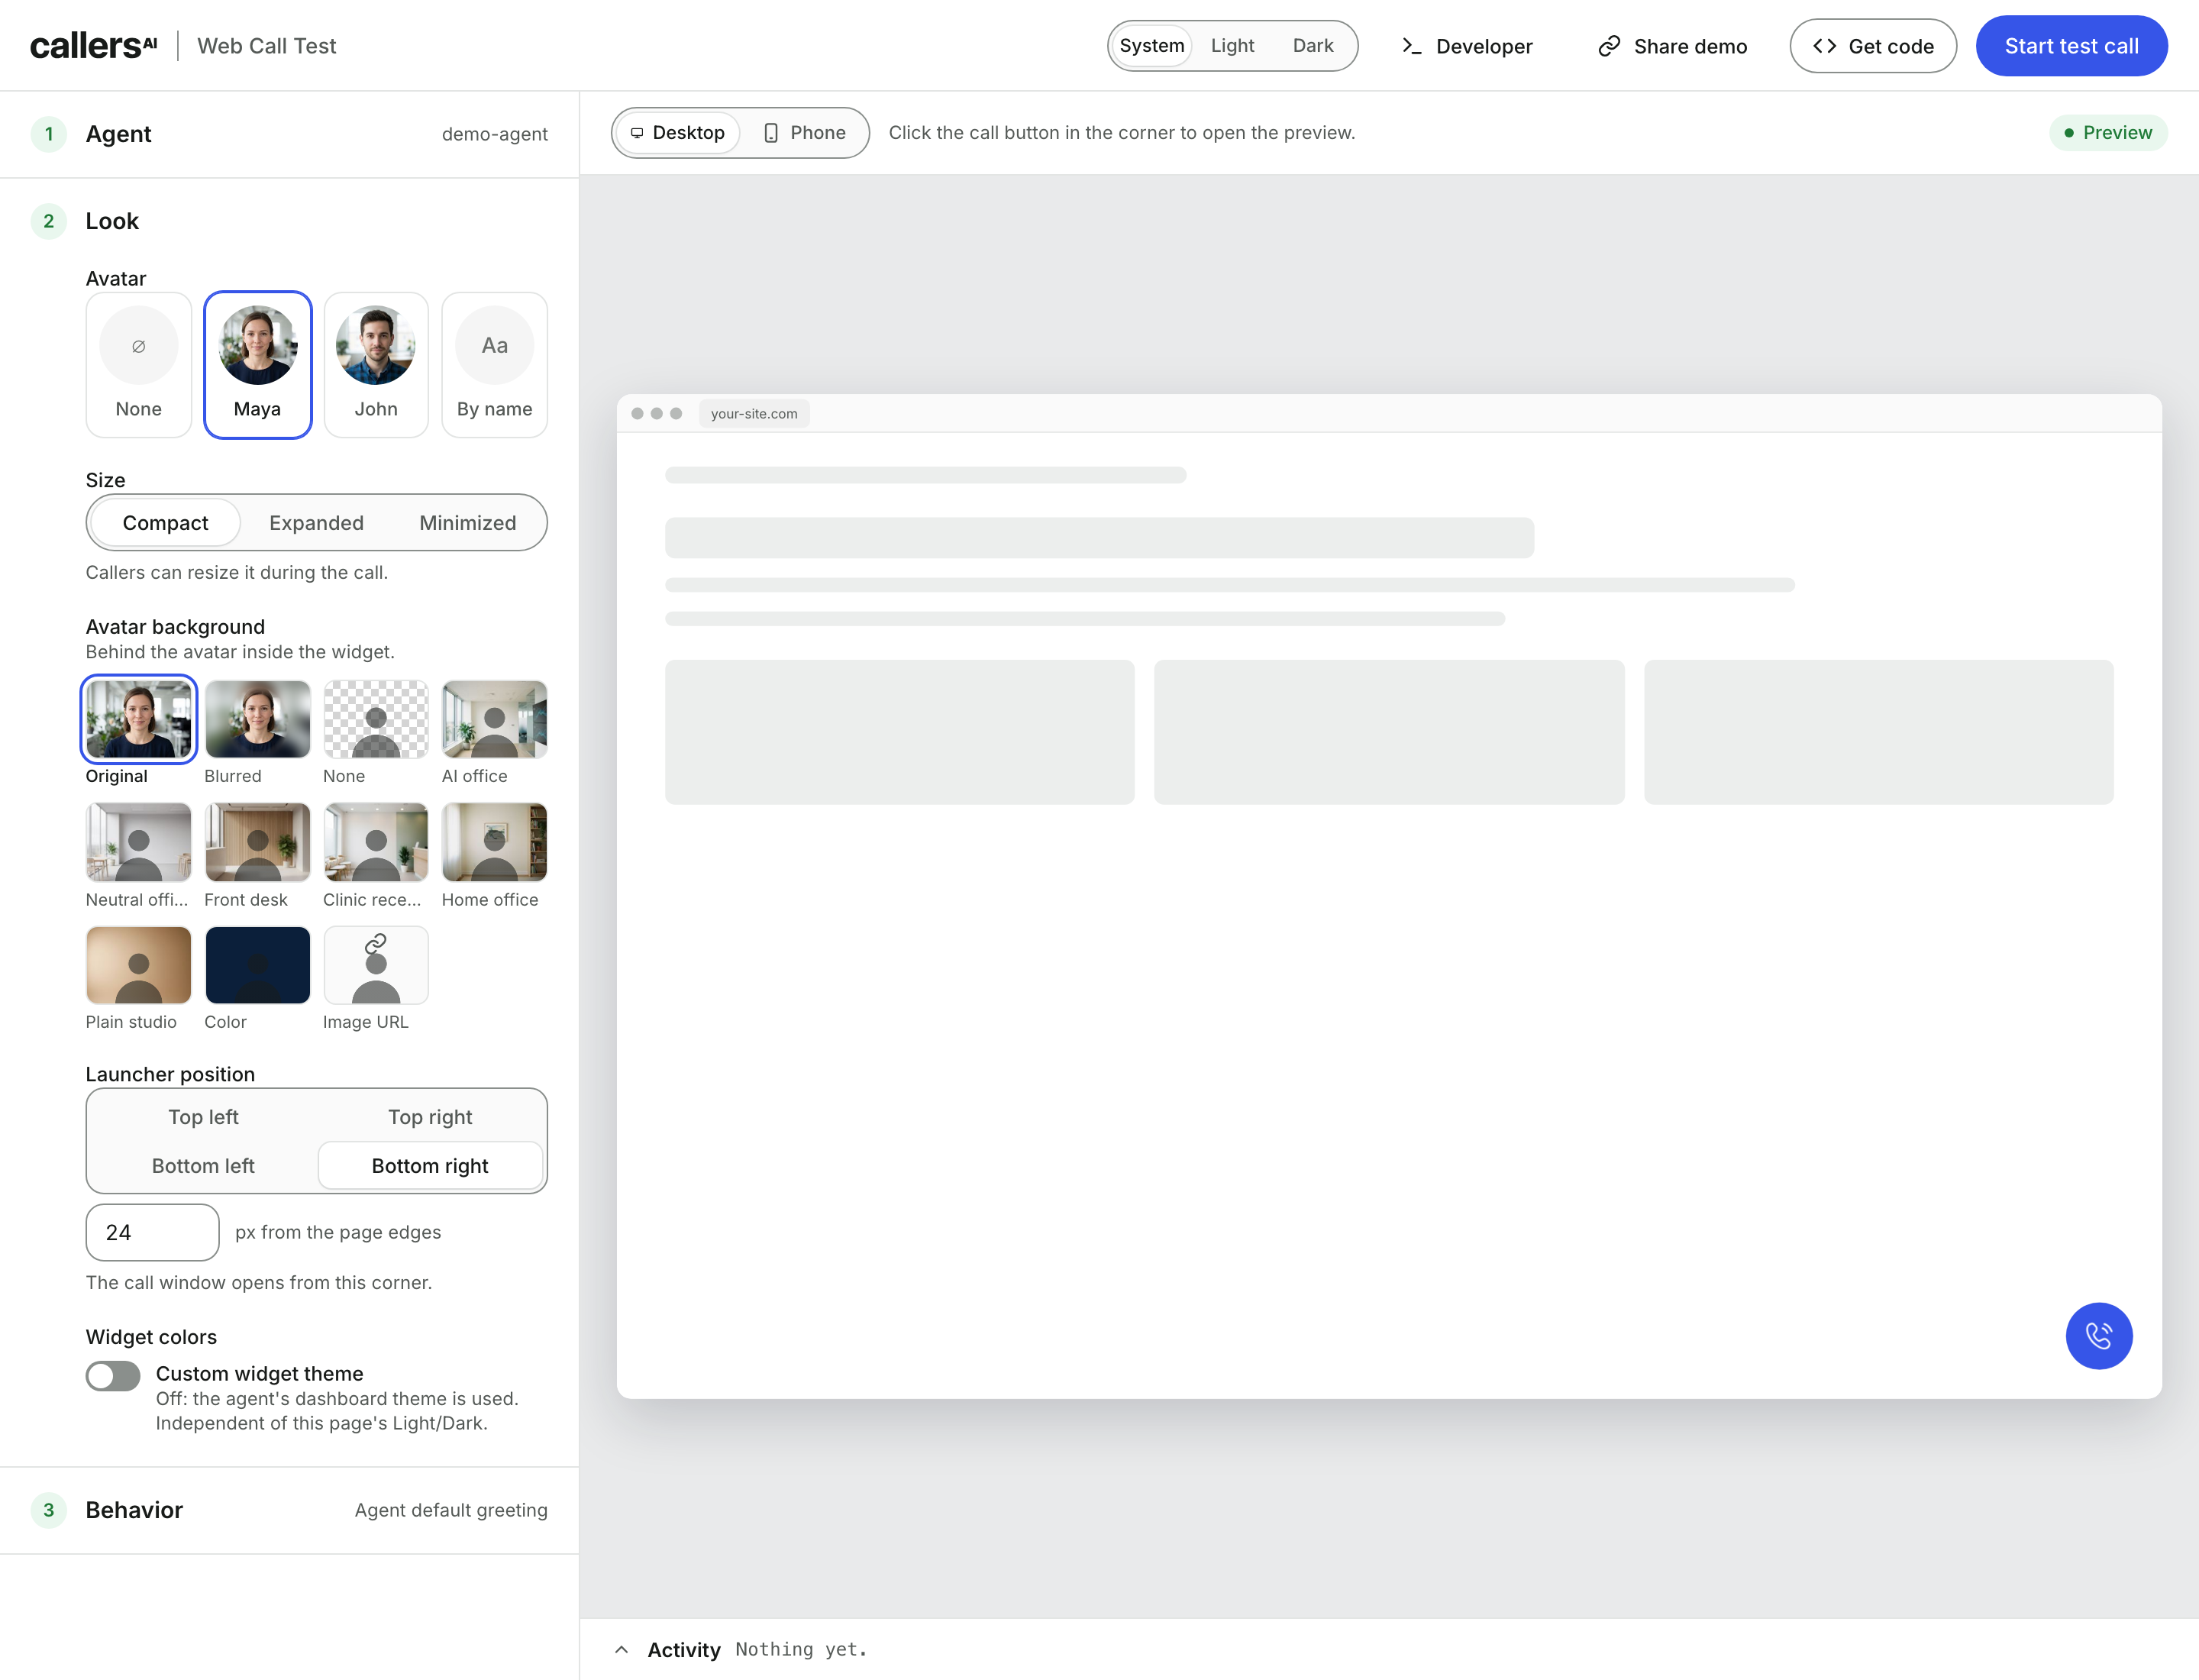Viewport: 2199px width, 1680px height.
Task: Set launcher position to Top left
Action: click(203, 1116)
